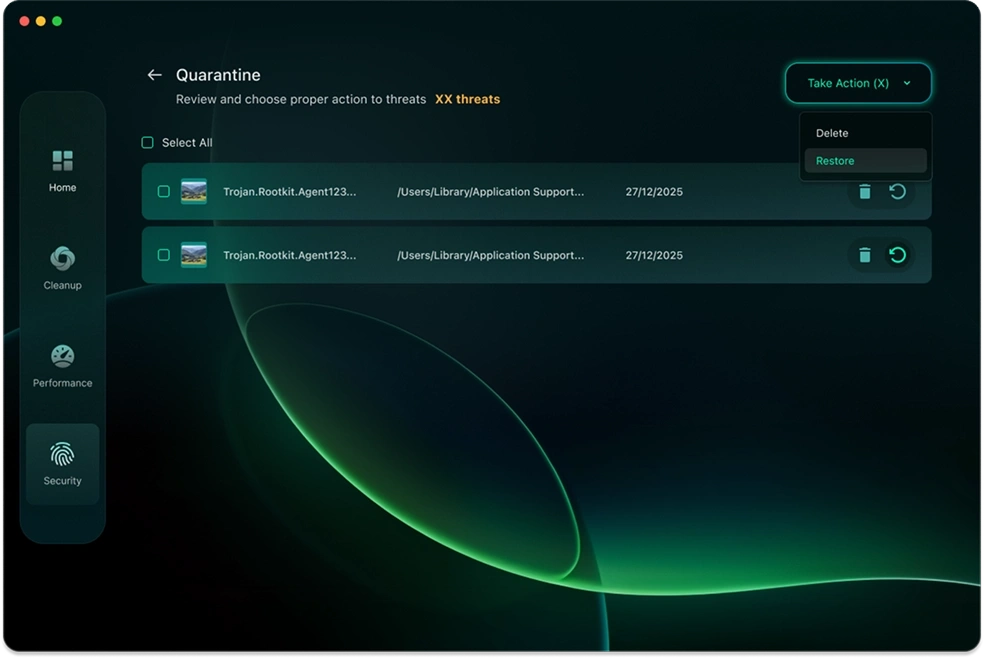Check the Select All checkbox
The height and width of the screenshot is (658, 984).
click(x=147, y=142)
